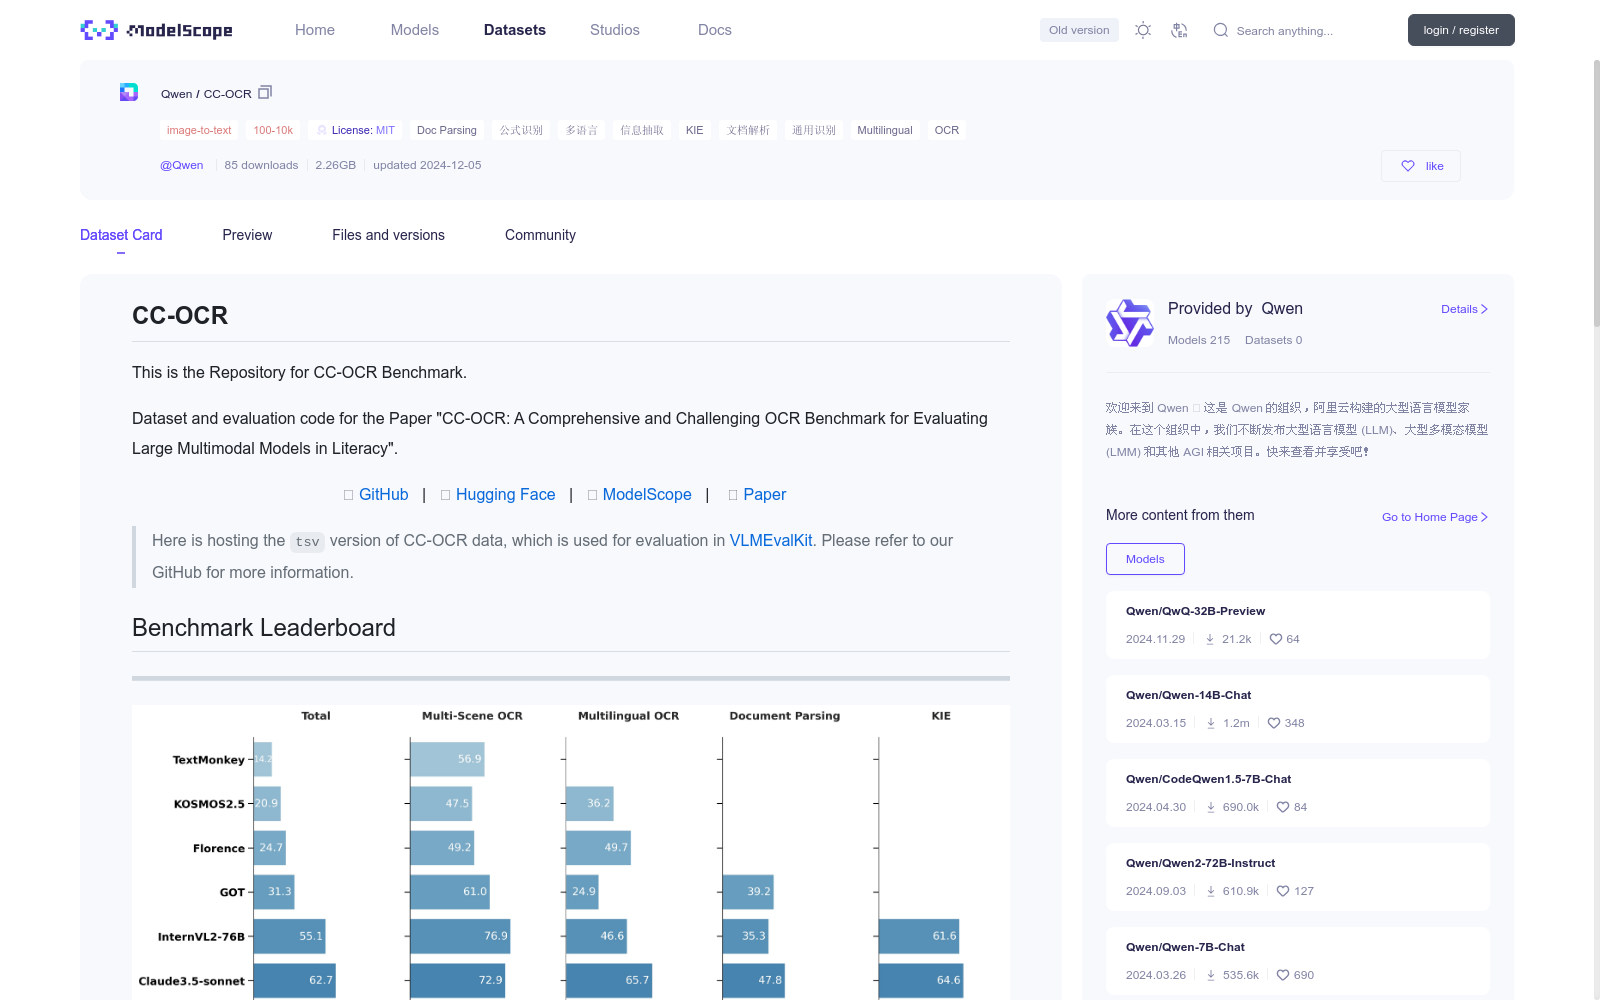Viewport: 1600px width, 1000px height.
Task: Click the download icon on Qwen2-72B-Instruct card
Action: tap(1211, 891)
